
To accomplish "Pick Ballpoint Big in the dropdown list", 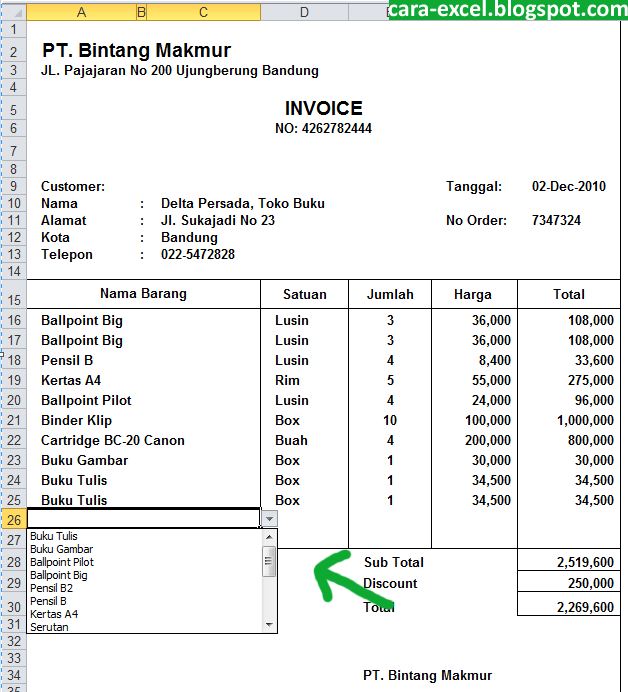I will point(59,575).
